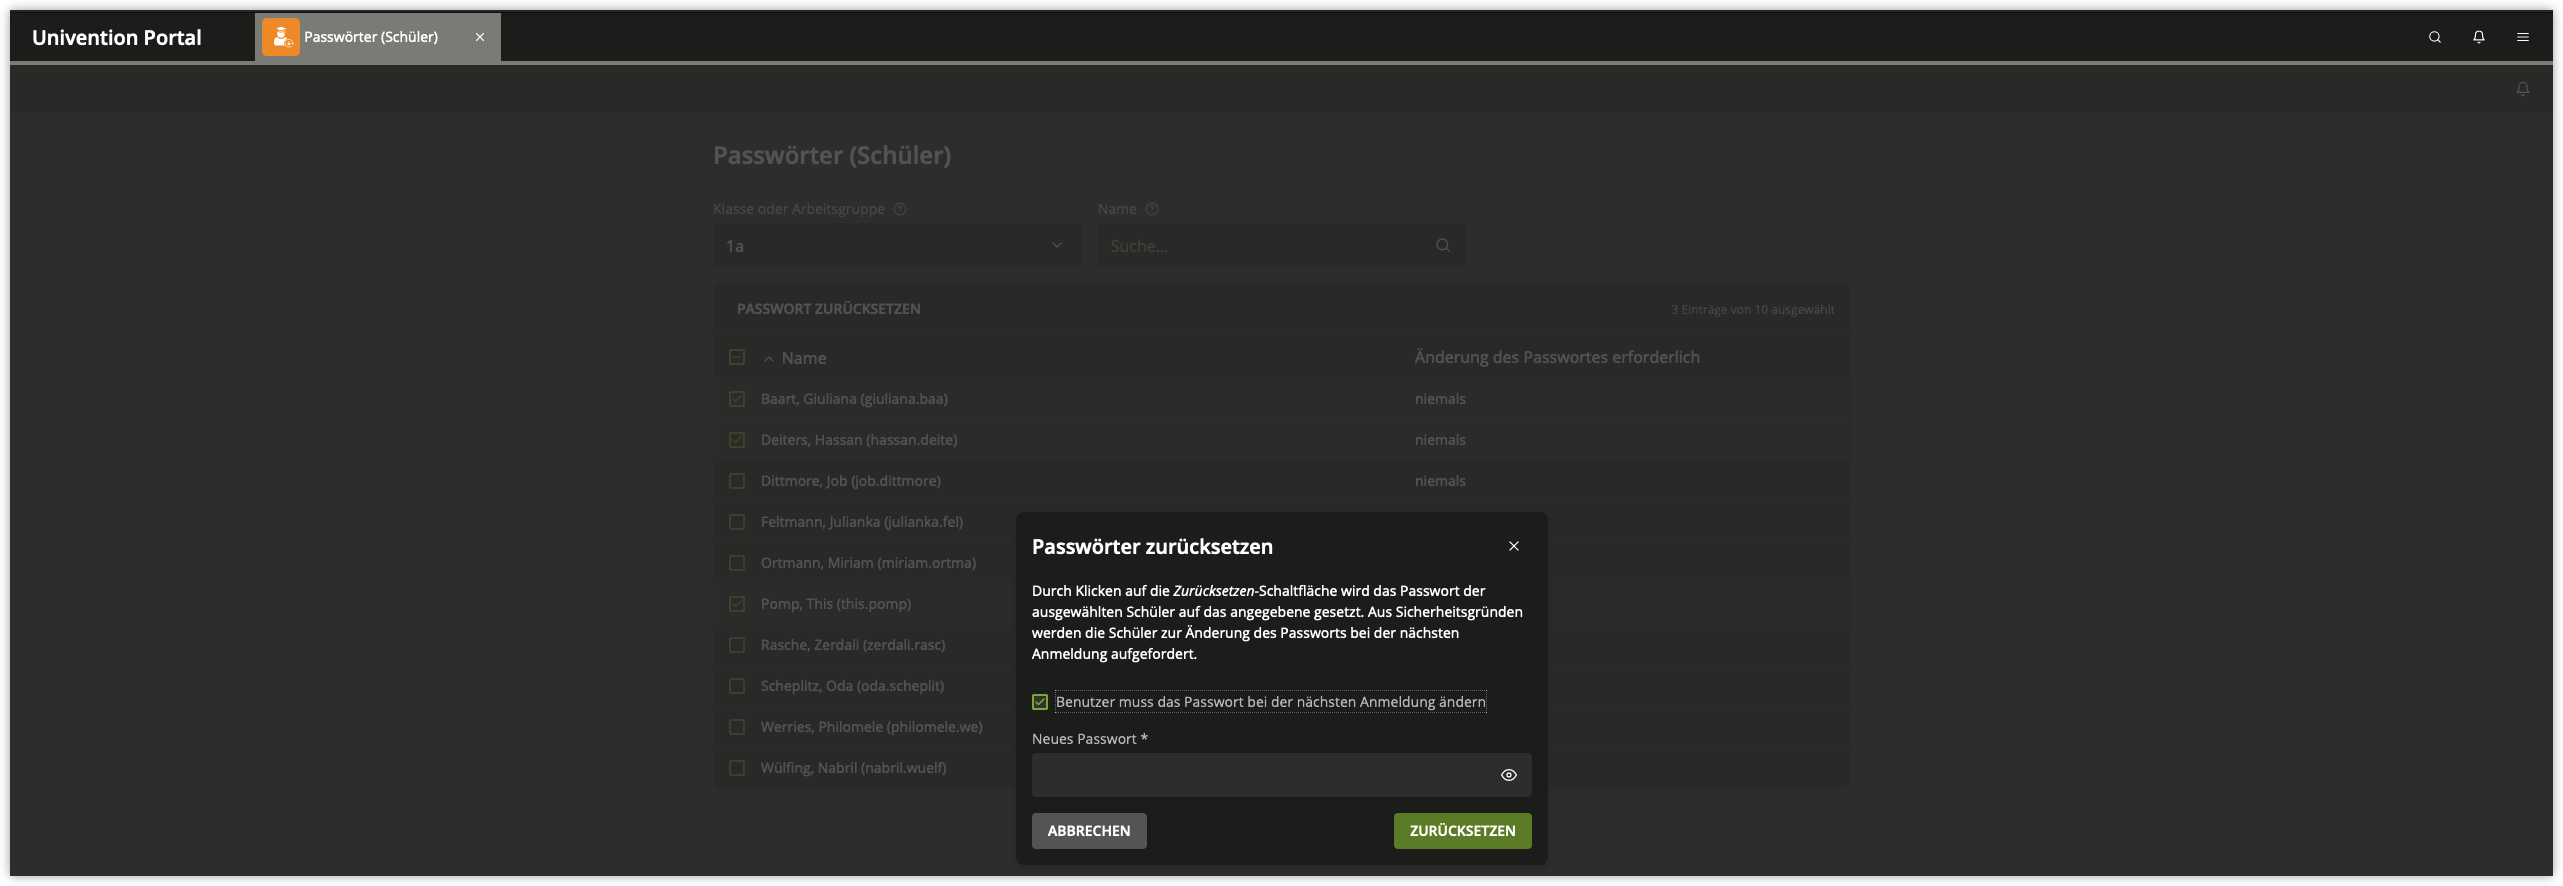Click the row text Scheplitz, Oda (oda.scheplit)

click(852, 686)
